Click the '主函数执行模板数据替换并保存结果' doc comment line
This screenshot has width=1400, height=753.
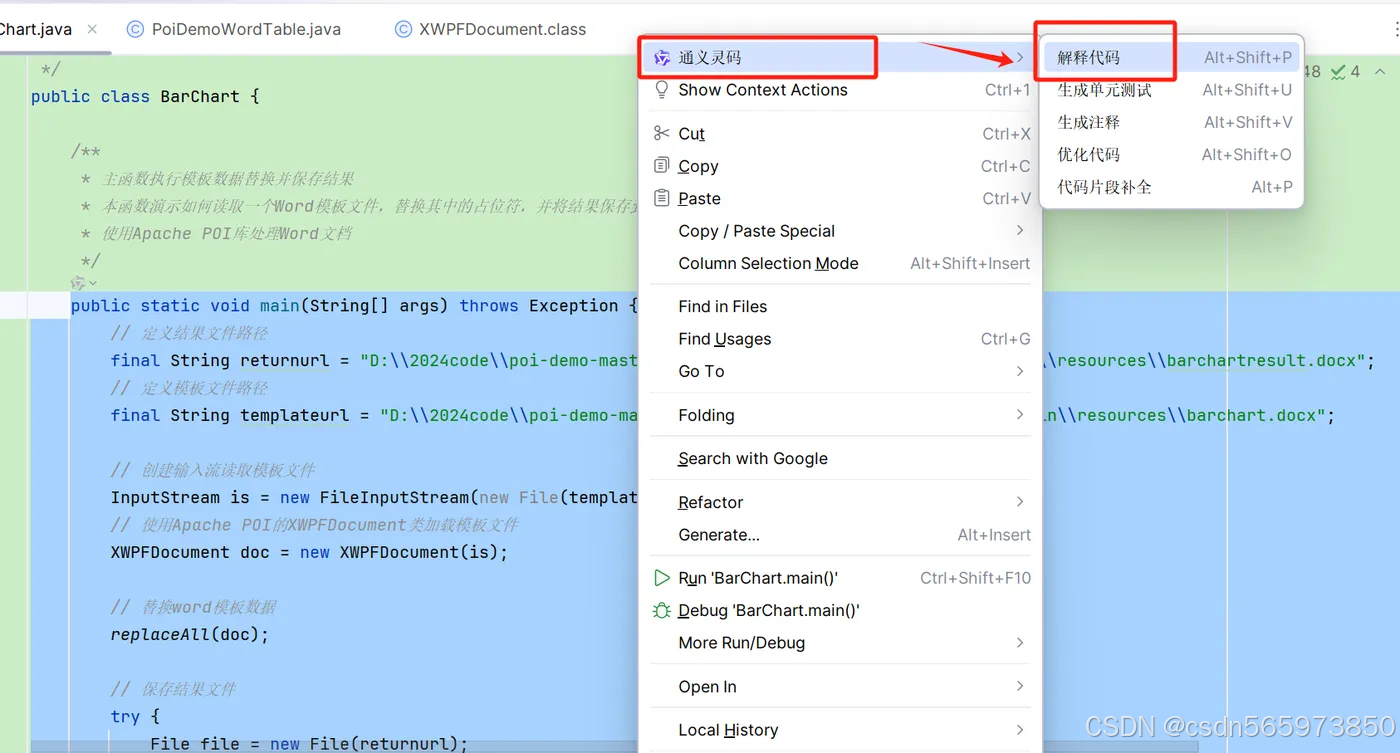tap(228, 179)
